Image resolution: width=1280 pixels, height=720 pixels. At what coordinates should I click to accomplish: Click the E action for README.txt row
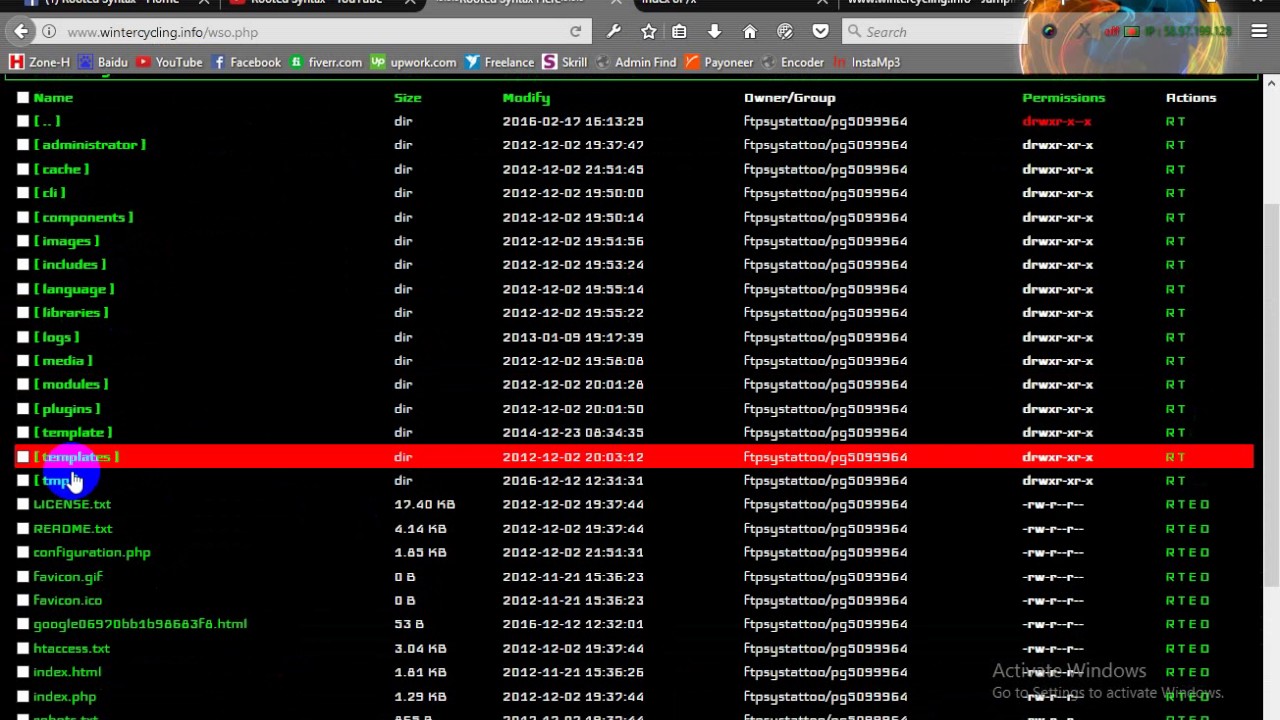tap(1193, 529)
